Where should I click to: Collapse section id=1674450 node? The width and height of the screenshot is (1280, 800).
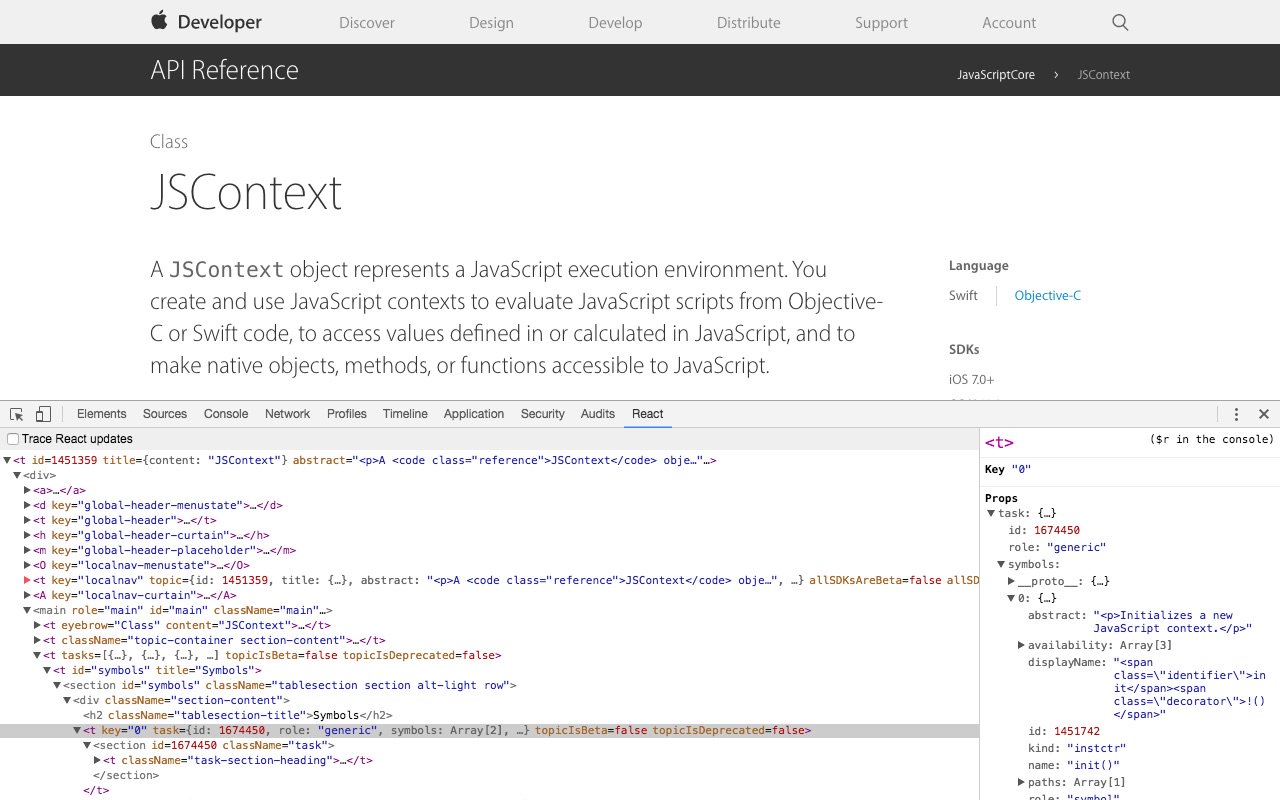pyautogui.click(x=88, y=746)
